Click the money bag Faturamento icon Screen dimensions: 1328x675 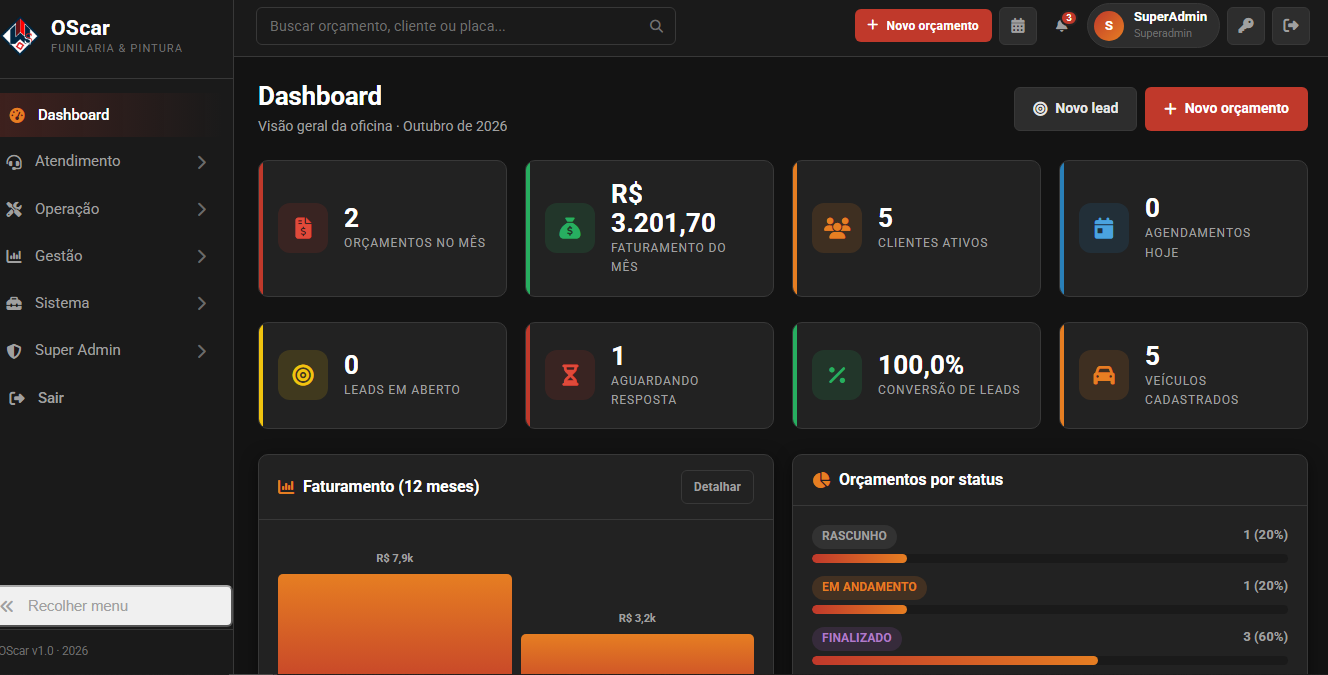(570, 228)
